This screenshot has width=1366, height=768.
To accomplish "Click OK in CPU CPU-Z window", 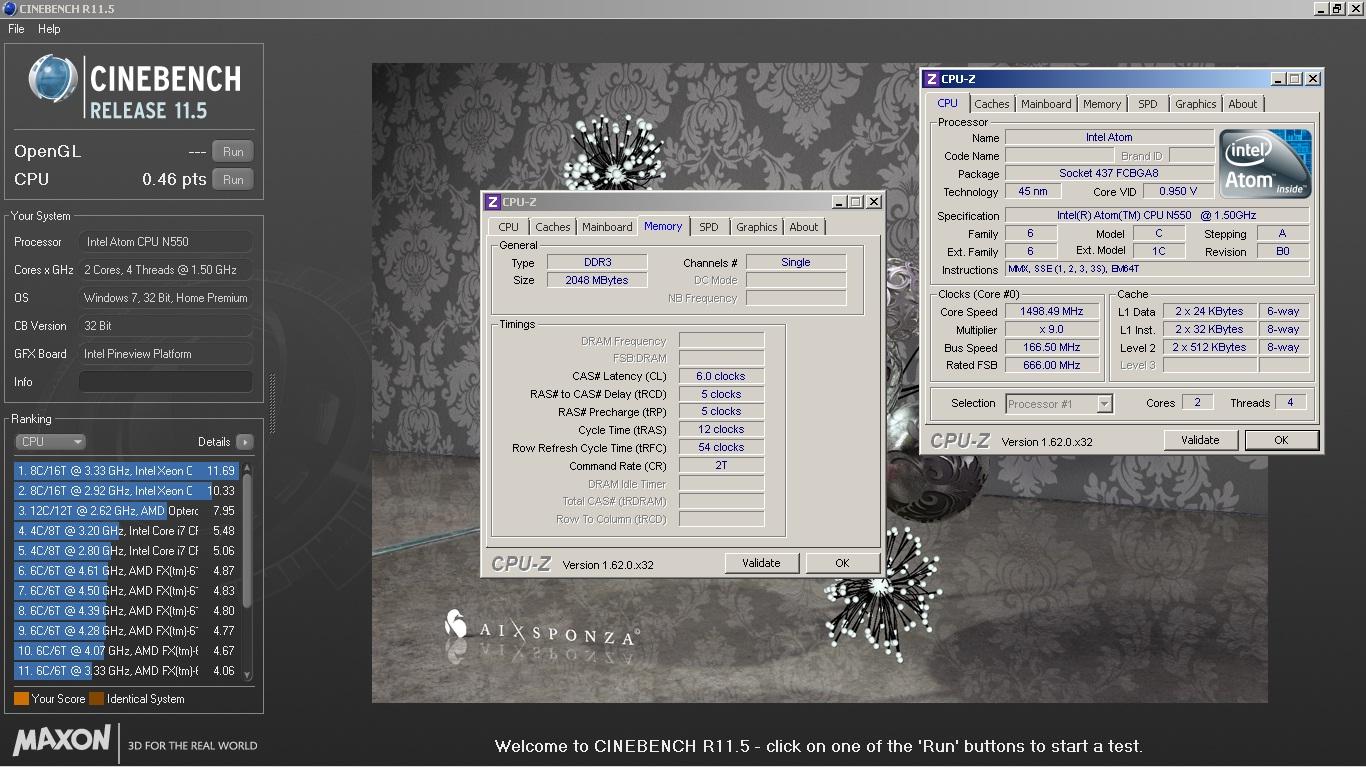I will [1281, 440].
